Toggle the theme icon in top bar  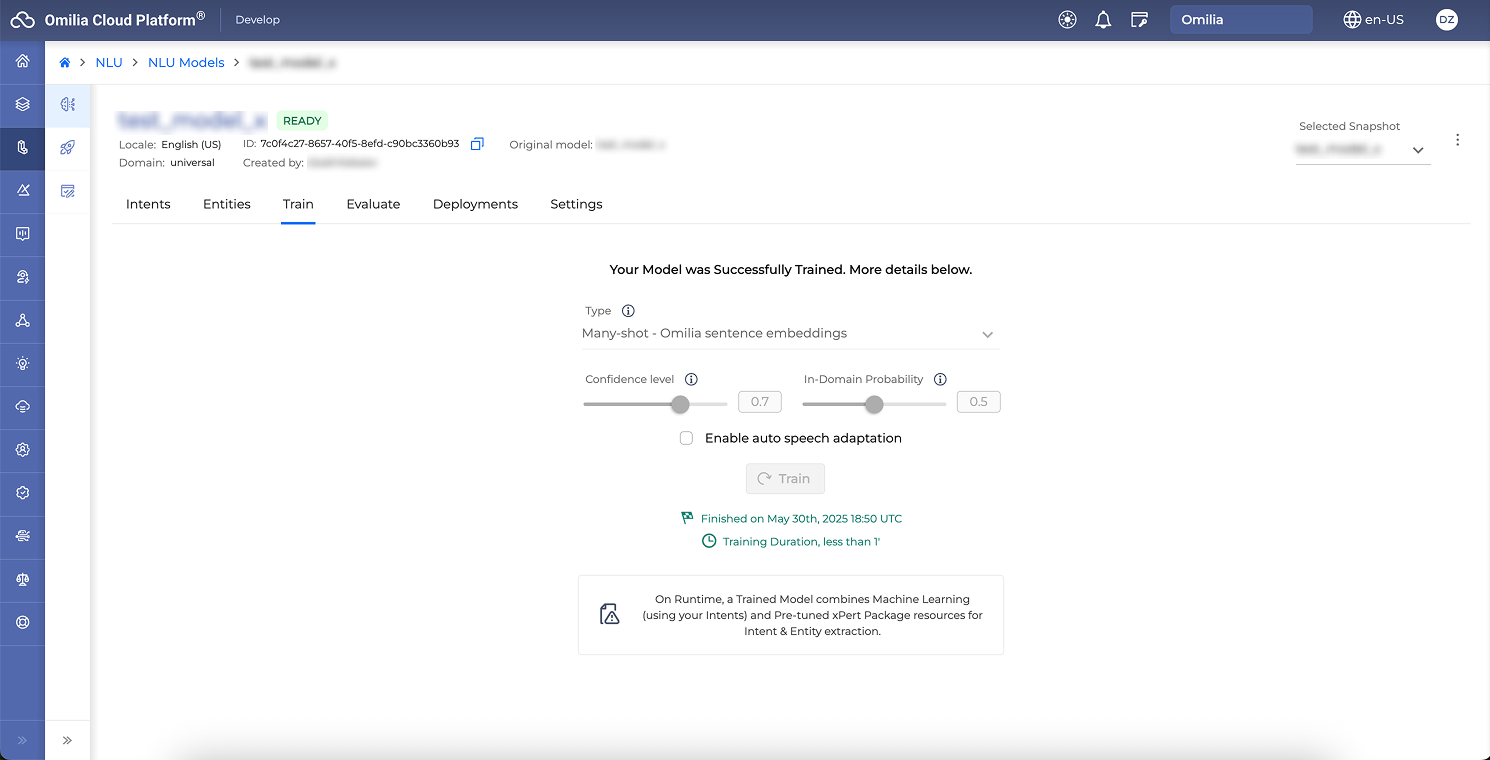1067,20
